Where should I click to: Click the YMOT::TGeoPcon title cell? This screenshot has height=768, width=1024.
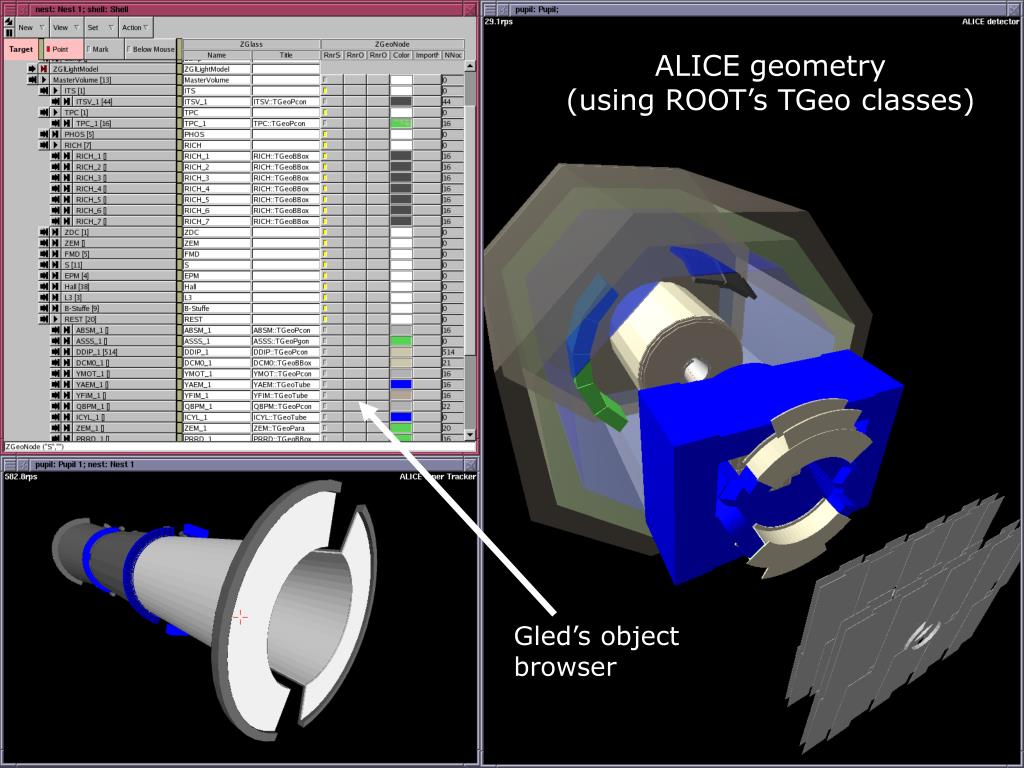(286, 374)
